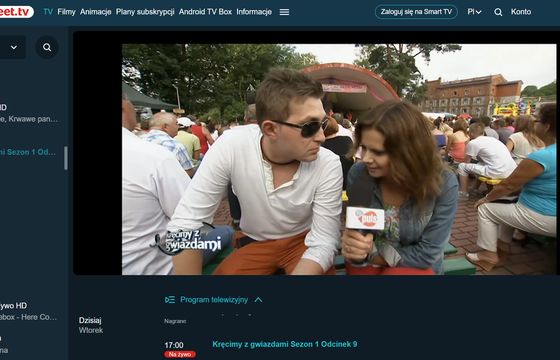Viewport: 560px width, 360px height.
Task: Open Informacje menu item
Action: click(254, 12)
